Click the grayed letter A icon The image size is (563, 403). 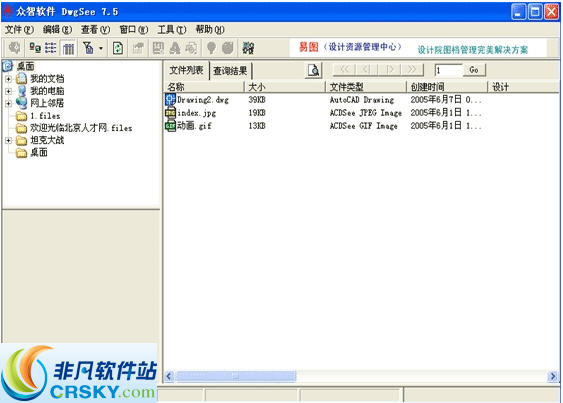(175, 48)
